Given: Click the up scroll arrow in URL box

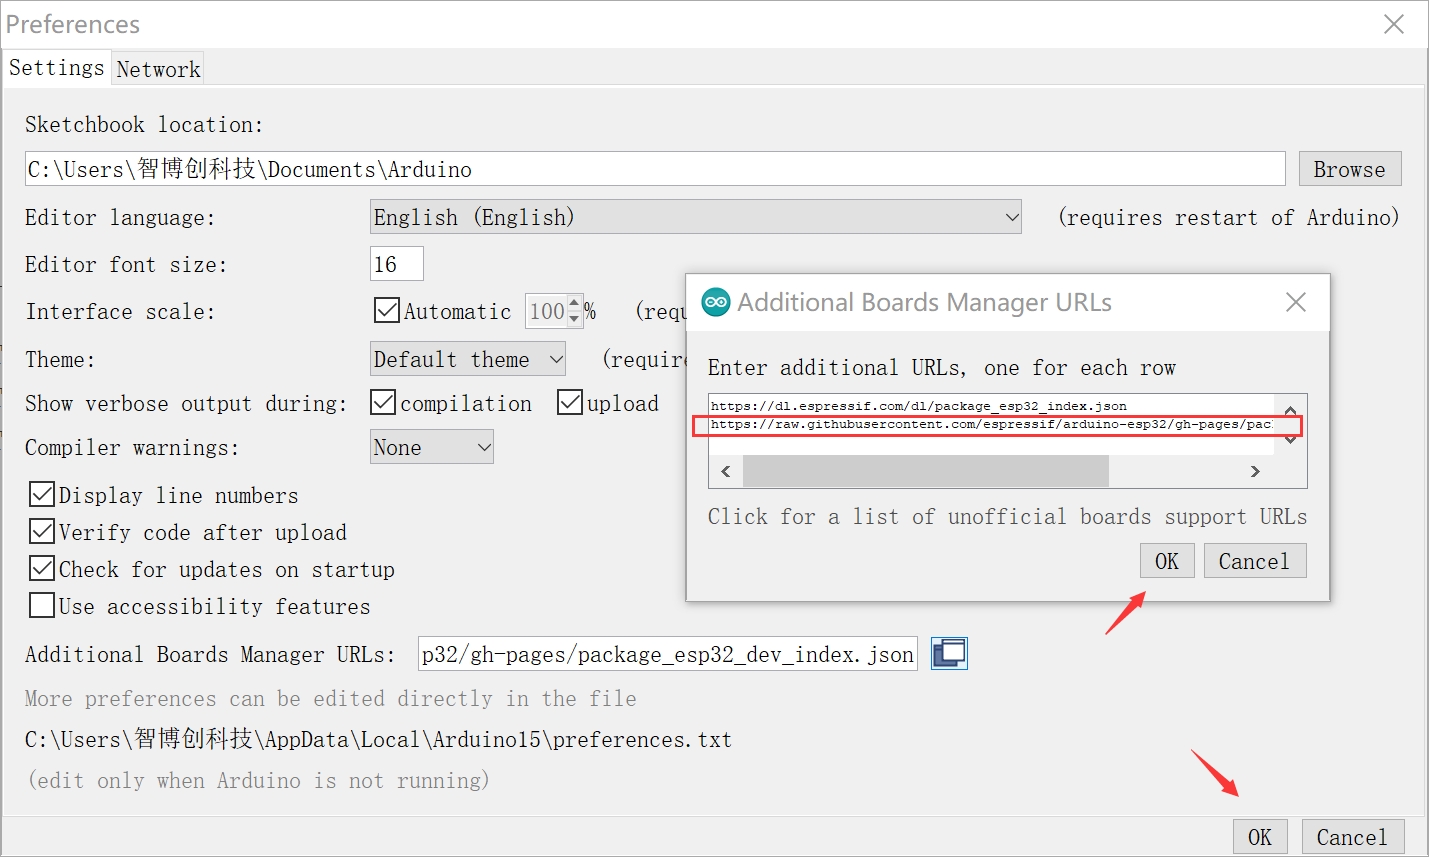Looking at the screenshot, I should (1291, 410).
